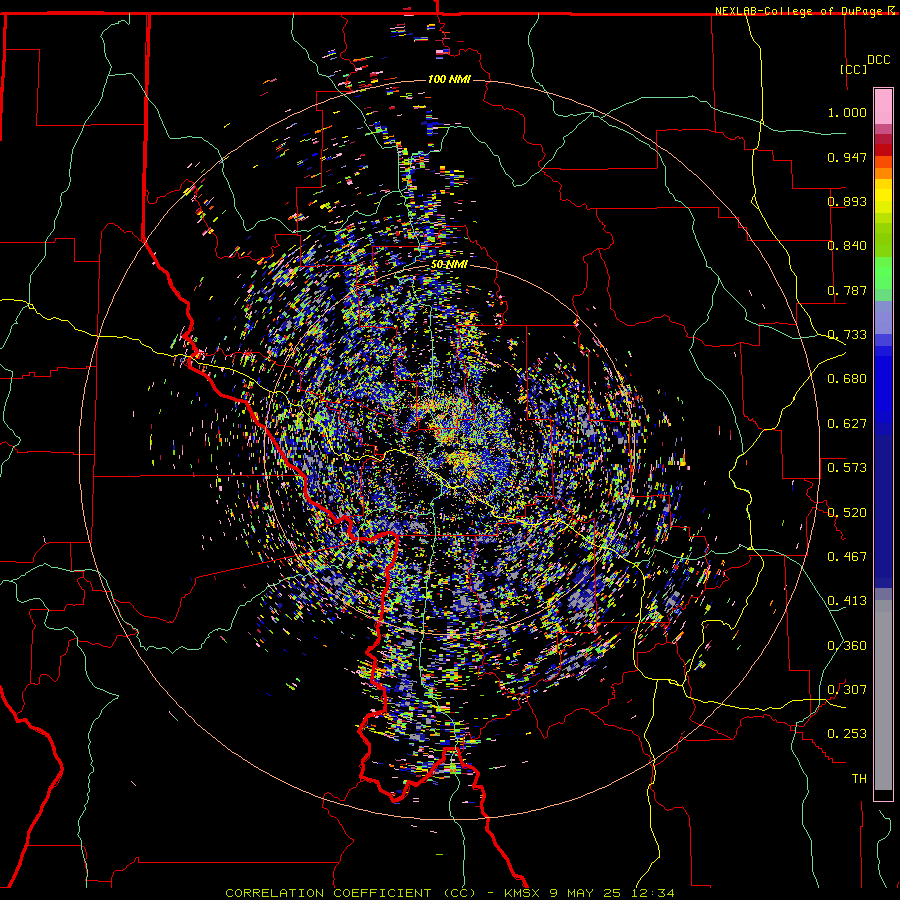
Task: Click the 0.253 scale value
Action: [847, 734]
